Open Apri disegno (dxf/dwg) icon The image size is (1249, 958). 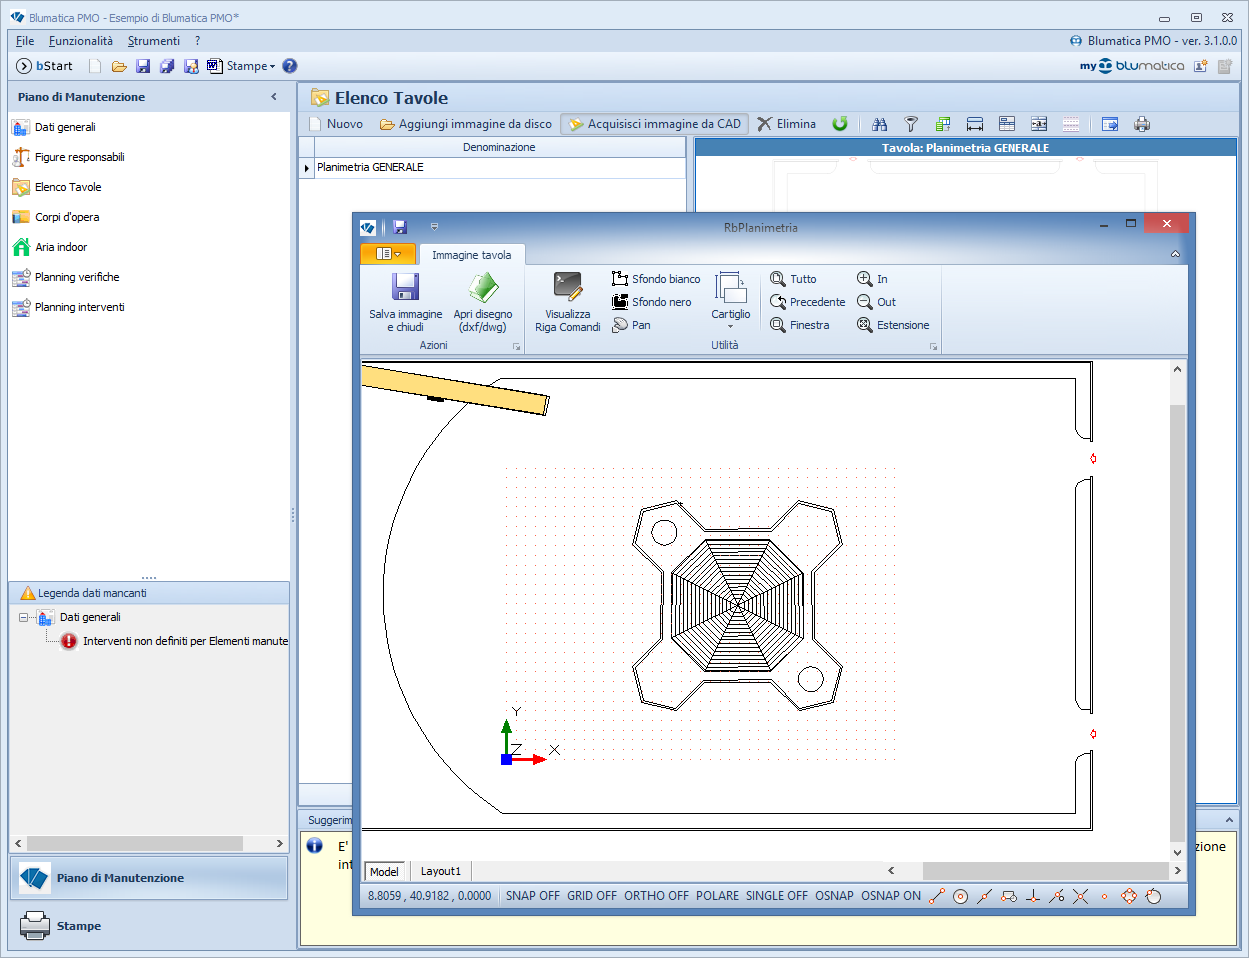click(483, 288)
